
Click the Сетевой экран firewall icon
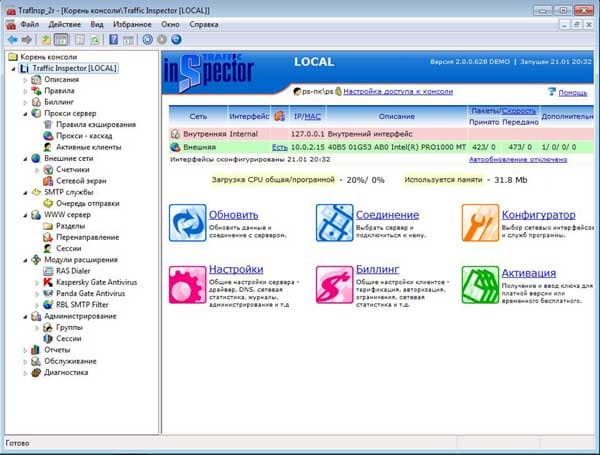pos(48,181)
